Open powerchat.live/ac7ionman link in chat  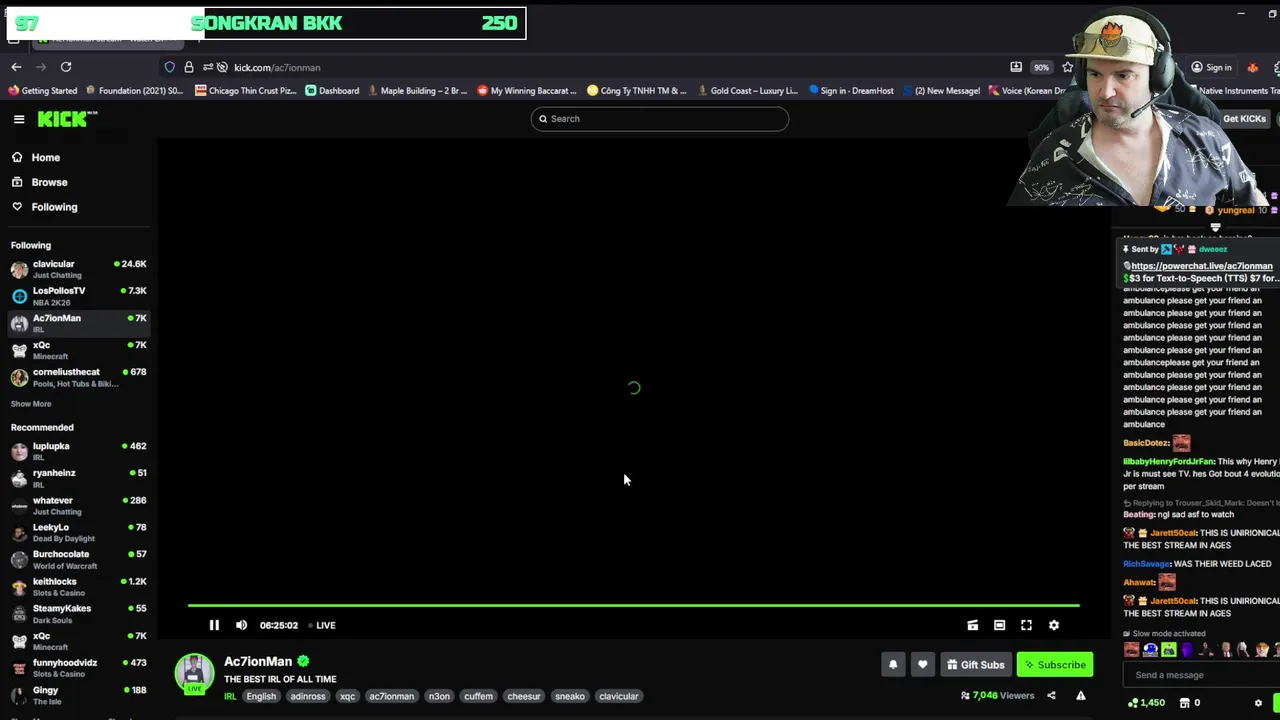click(1202, 266)
